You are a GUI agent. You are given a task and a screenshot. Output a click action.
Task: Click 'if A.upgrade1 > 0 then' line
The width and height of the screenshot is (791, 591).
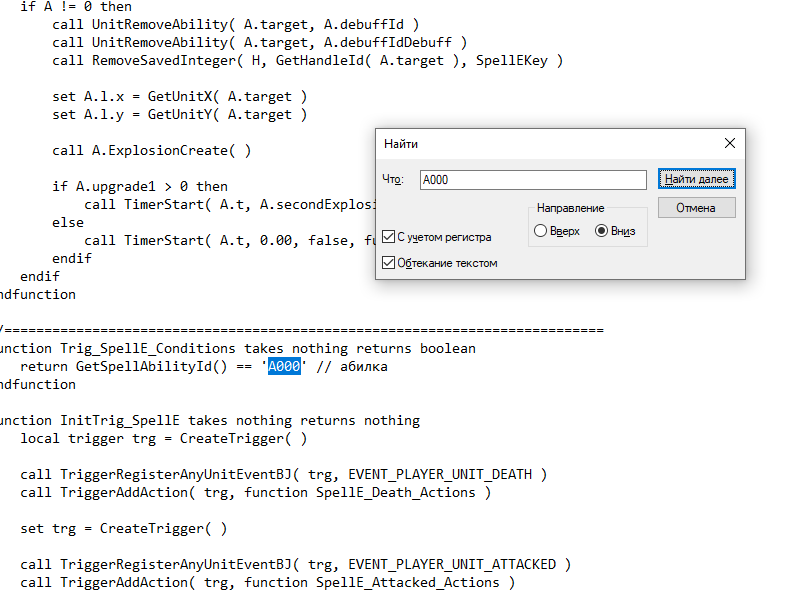click(140, 187)
